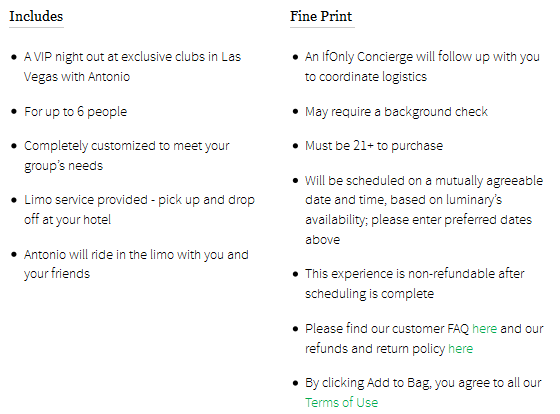Click the Completely customized list item

click(x=127, y=156)
